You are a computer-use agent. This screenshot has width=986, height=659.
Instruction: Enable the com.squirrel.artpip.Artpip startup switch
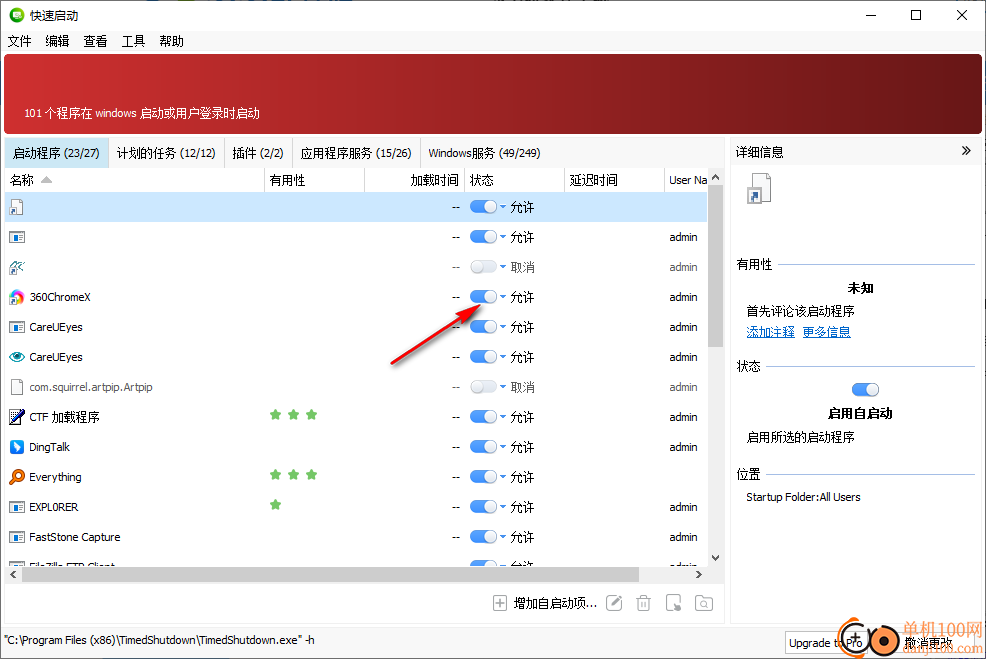point(483,387)
